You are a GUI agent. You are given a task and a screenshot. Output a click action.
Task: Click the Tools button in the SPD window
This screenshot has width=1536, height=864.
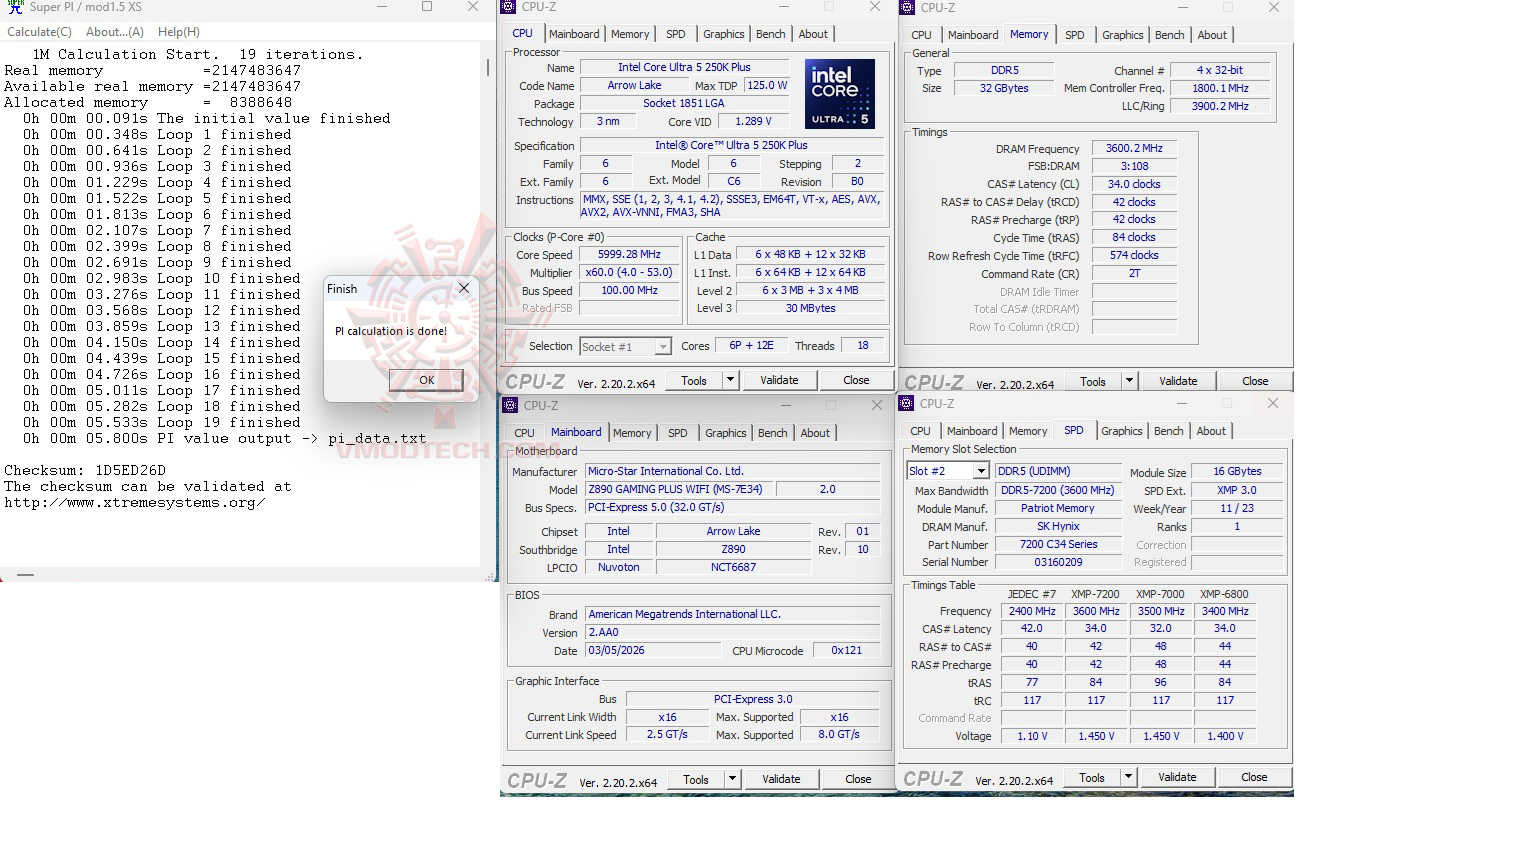[1092, 777]
